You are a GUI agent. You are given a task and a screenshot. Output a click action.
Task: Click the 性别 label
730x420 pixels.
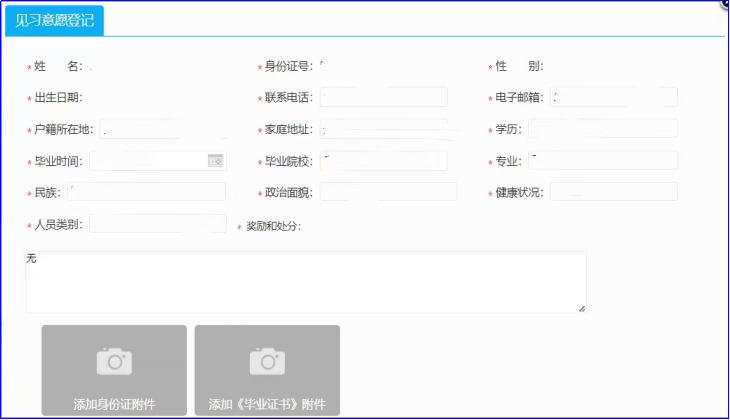[519, 66]
